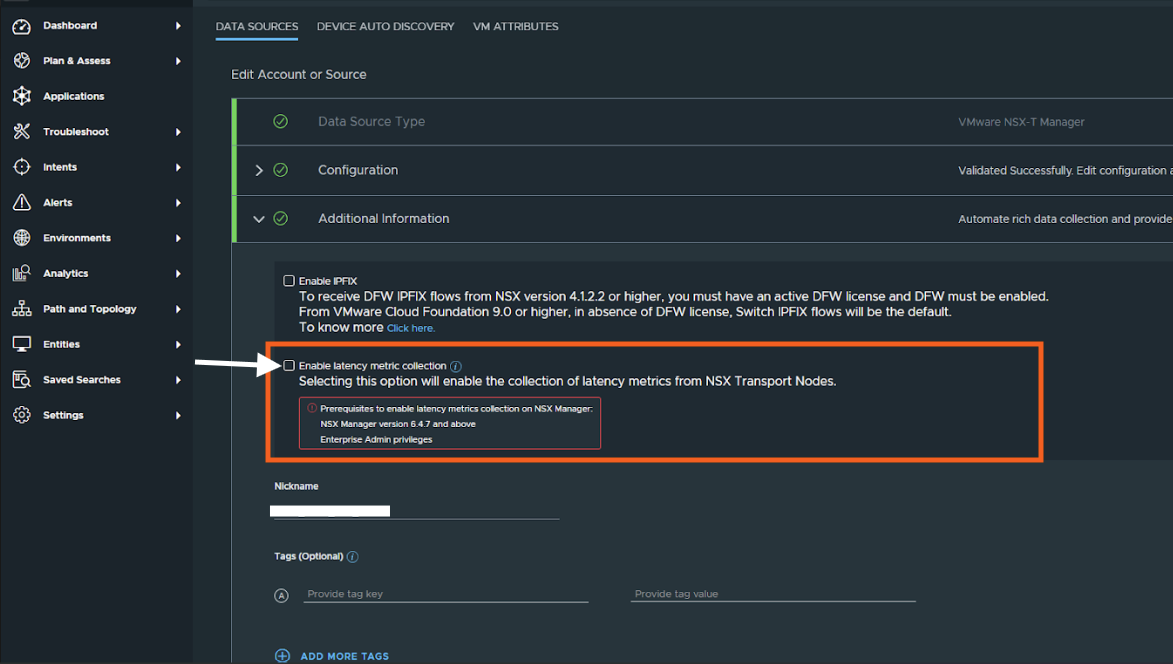
Task: Enable the IPFIX checkbox
Action: point(289,281)
